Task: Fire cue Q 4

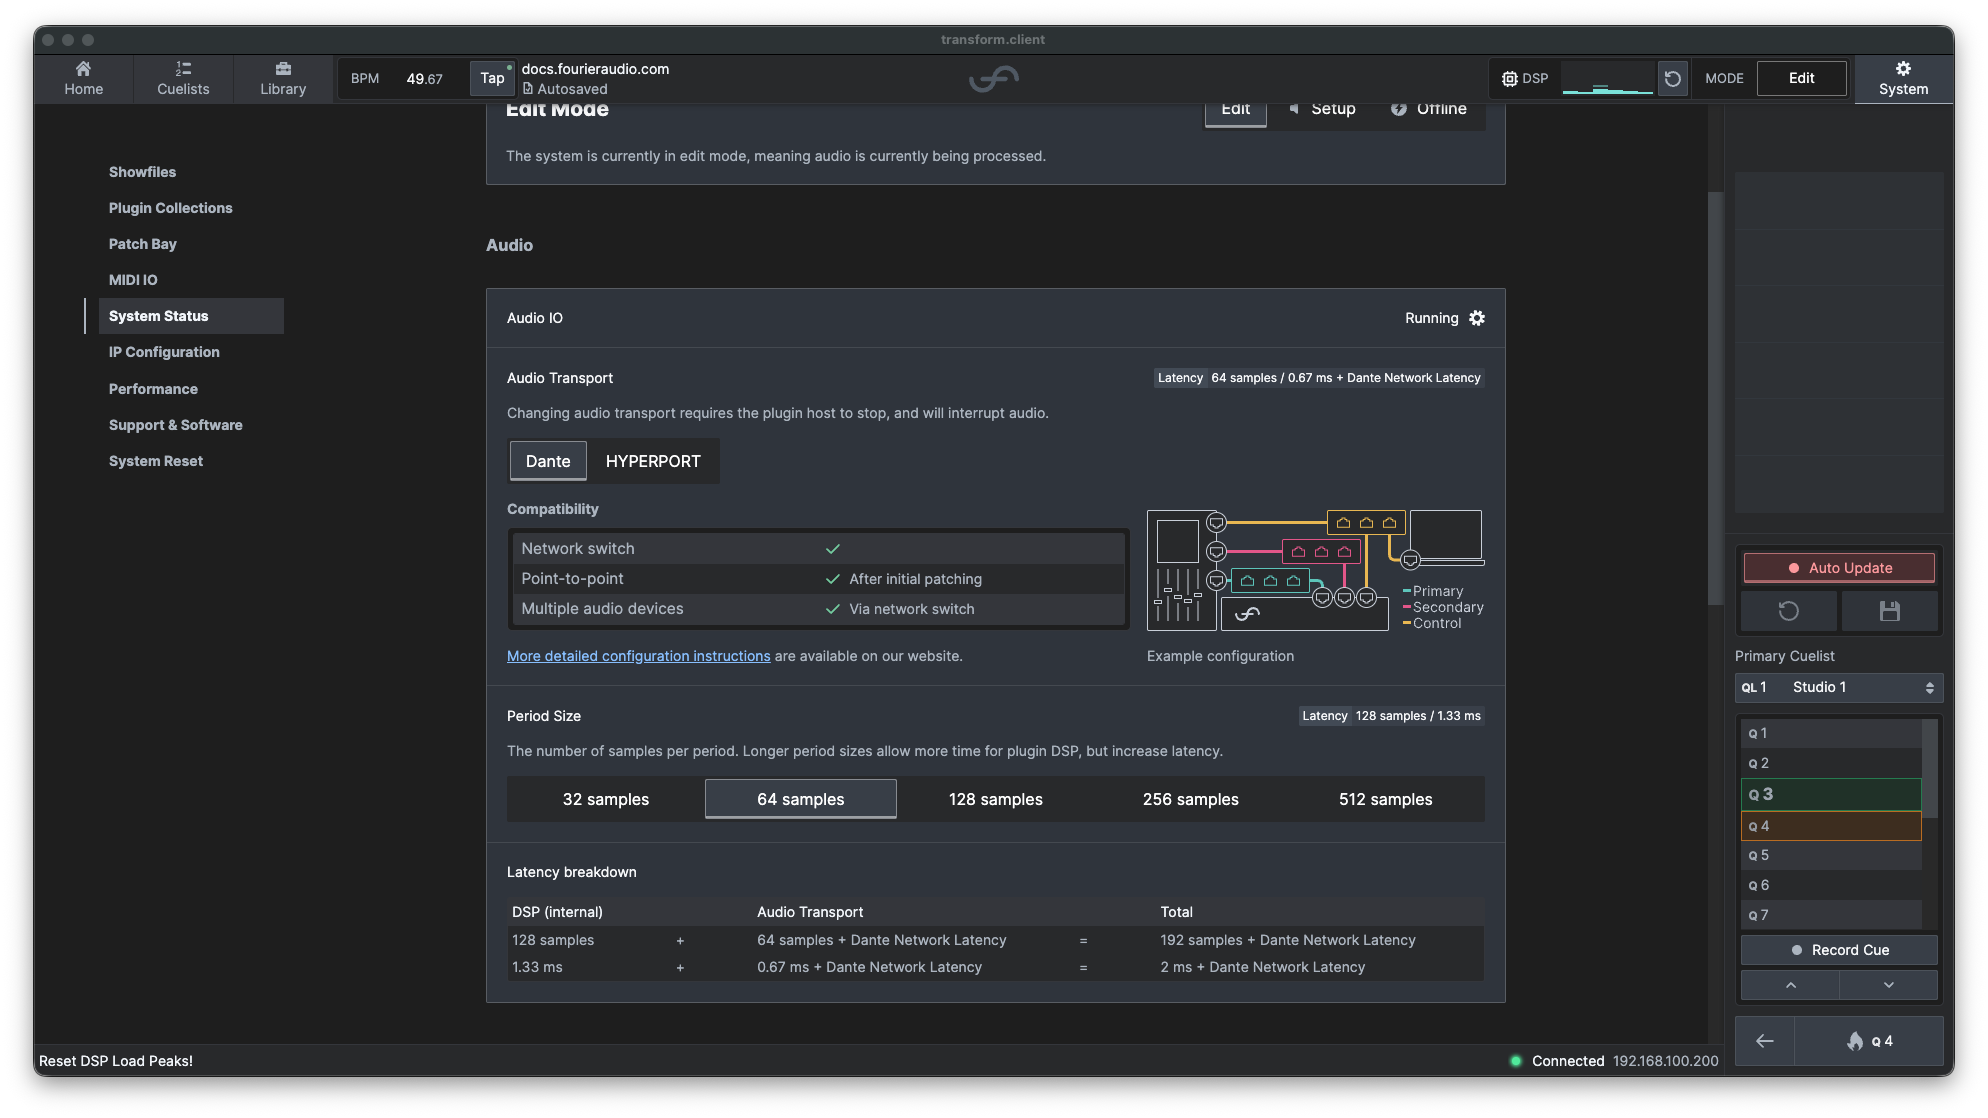Action: tap(1868, 1041)
